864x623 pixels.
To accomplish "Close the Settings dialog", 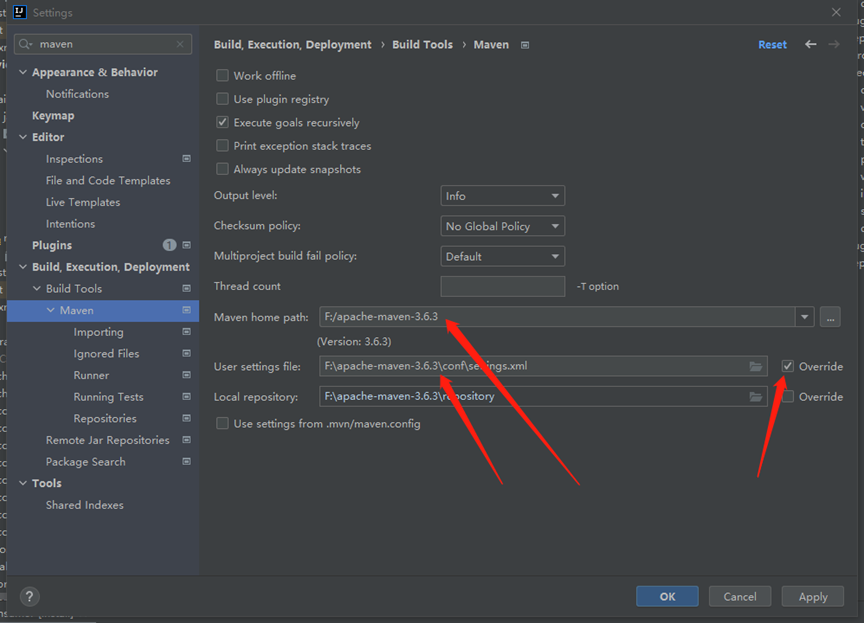I will coord(836,12).
